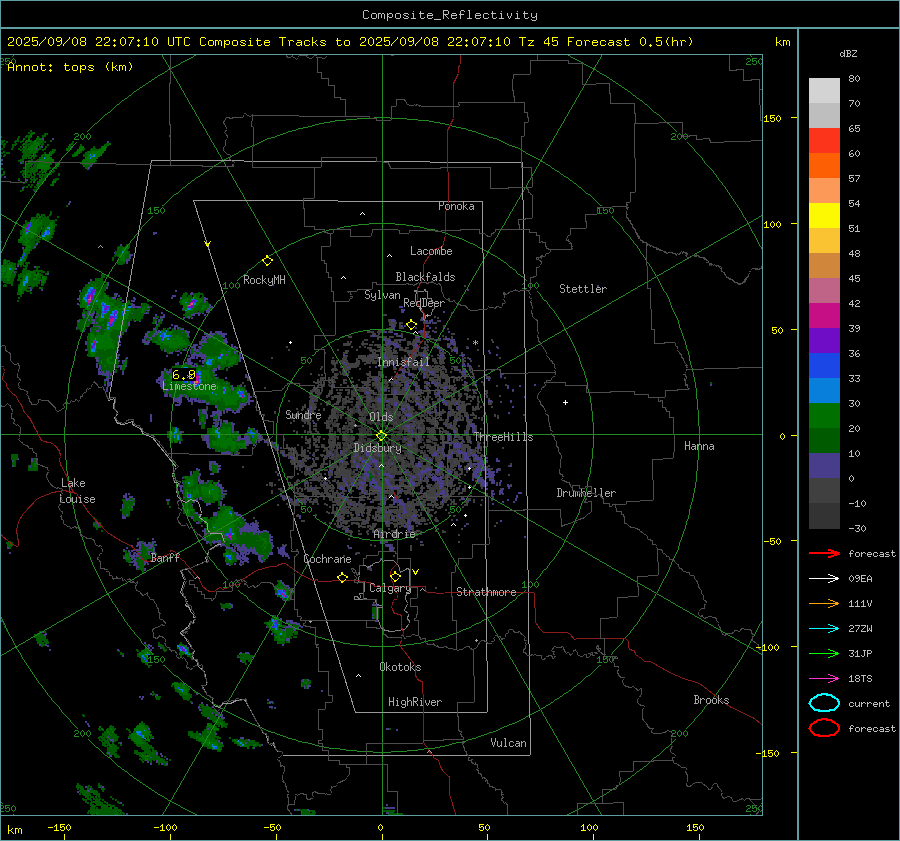Viewport: 900px width, 841px height.
Task: Click the red forecast arrow in legend
Action: pyautogui.click(x=824, y=553)
